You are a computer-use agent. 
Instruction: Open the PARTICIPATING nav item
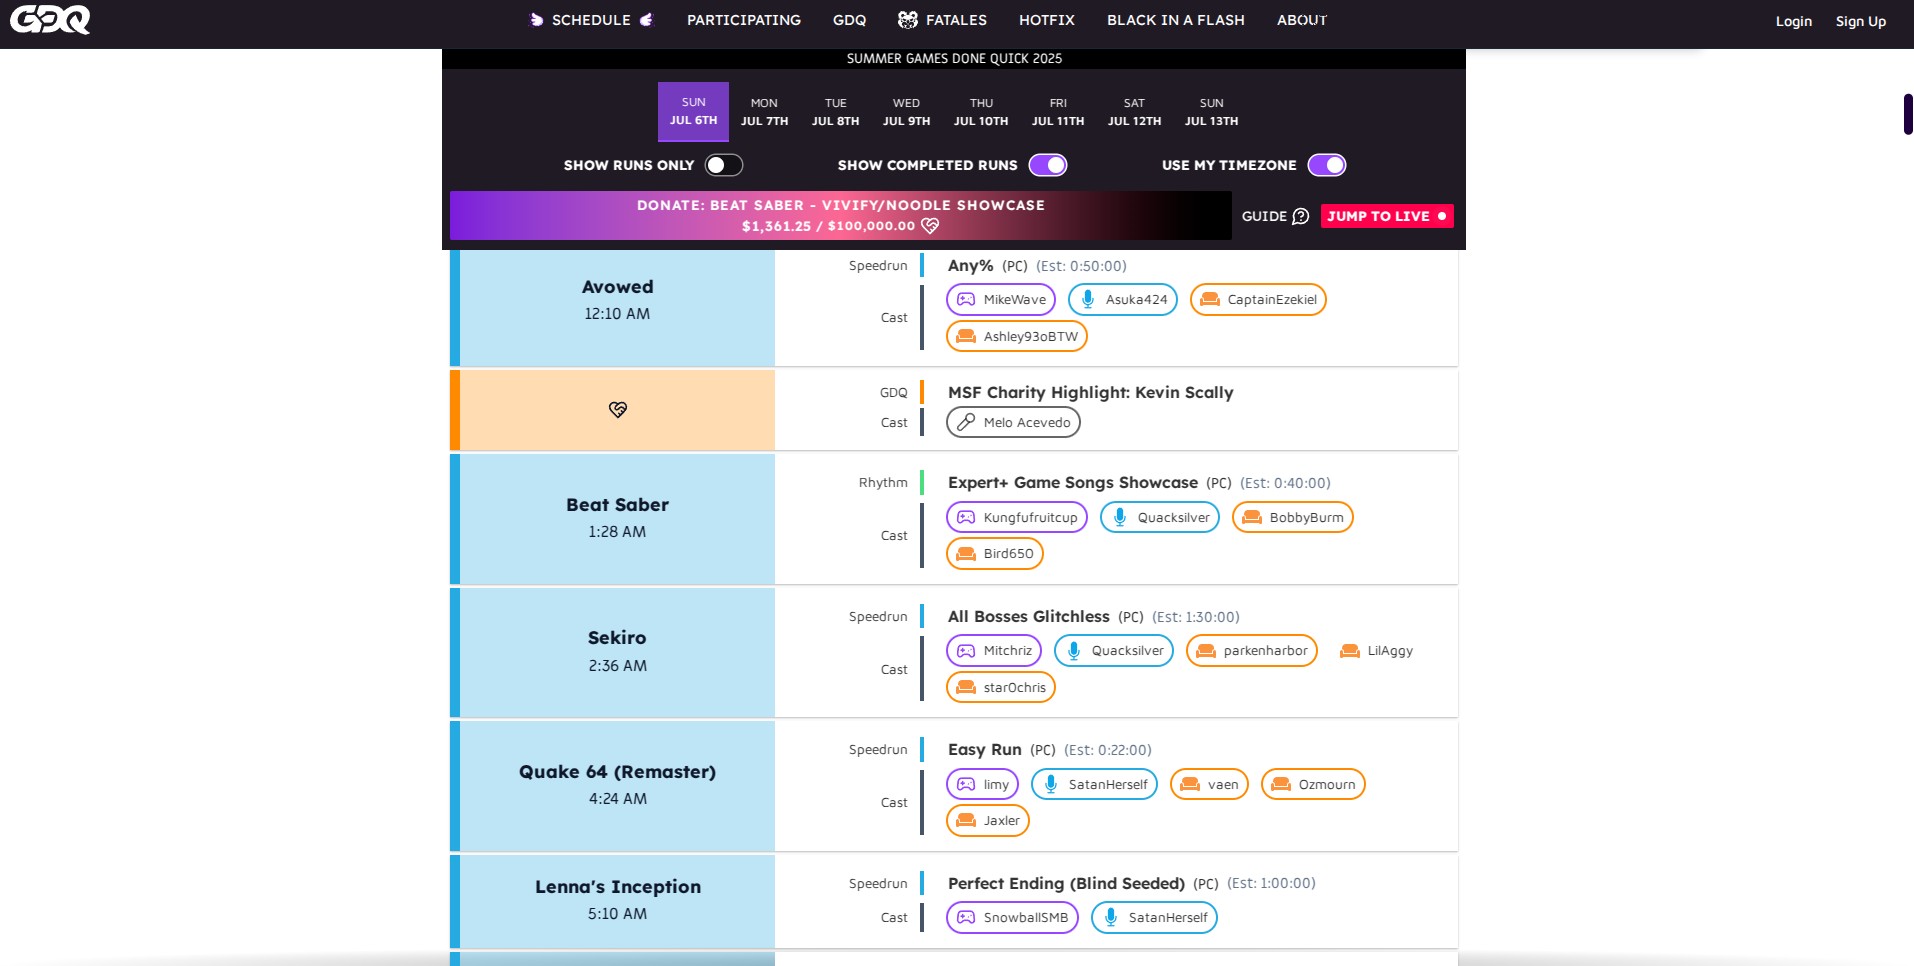(x=744, y=20)
